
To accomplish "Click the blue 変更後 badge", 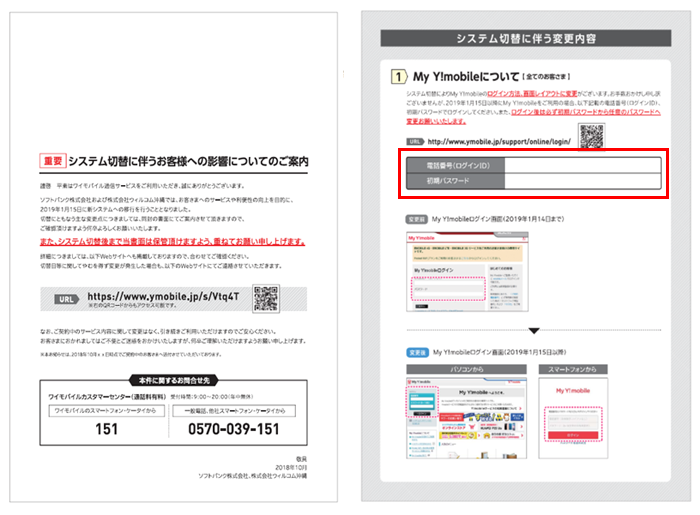I will pos(417,352).
